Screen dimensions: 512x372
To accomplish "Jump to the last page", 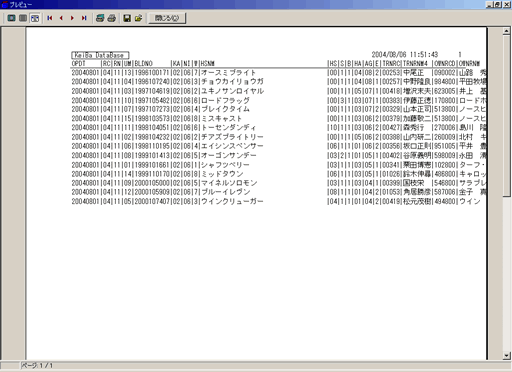I will (x=84, y=18).
